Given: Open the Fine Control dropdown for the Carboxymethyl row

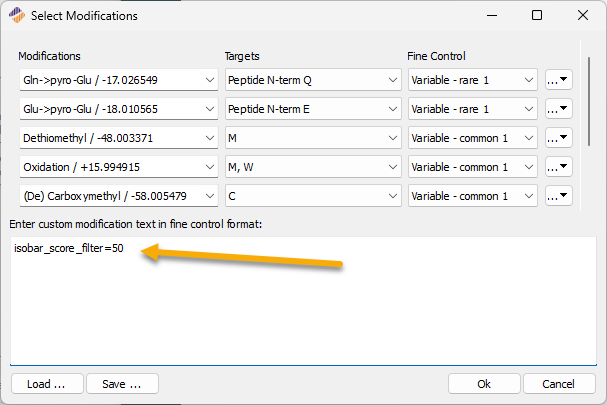Looking at the screenshot, I should [x=473, y=196].
